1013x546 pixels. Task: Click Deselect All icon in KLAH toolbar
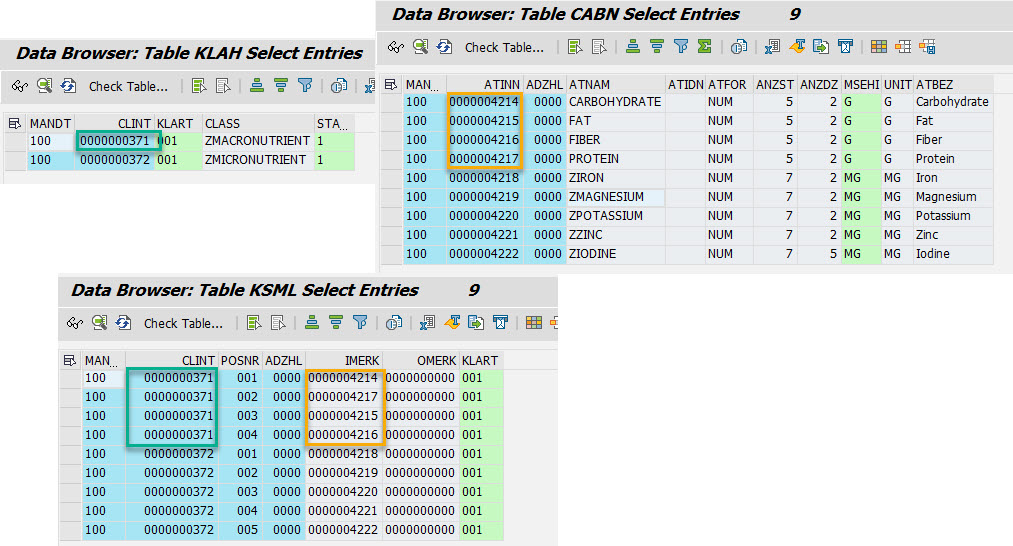(224, 85)
